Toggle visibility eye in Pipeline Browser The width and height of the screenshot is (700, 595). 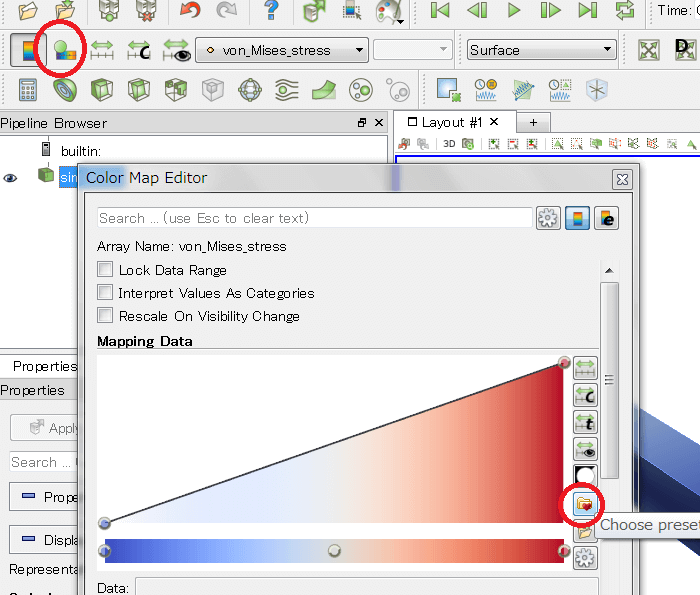click(11, 177)
